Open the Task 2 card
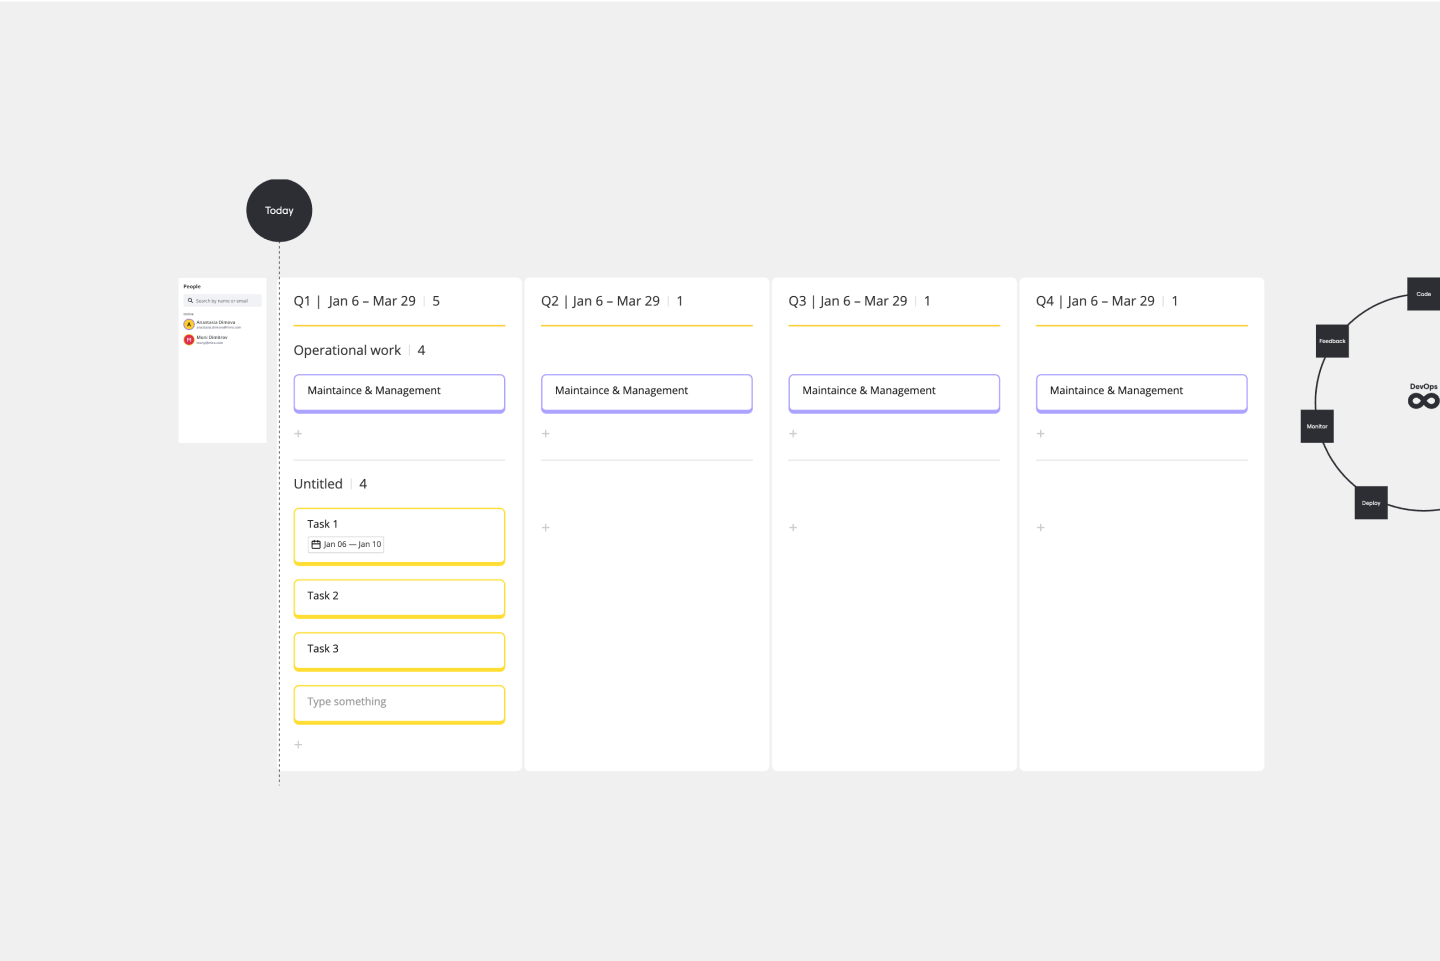The height and width of the screenshot is (961, 1440). (x=399, y=597)
